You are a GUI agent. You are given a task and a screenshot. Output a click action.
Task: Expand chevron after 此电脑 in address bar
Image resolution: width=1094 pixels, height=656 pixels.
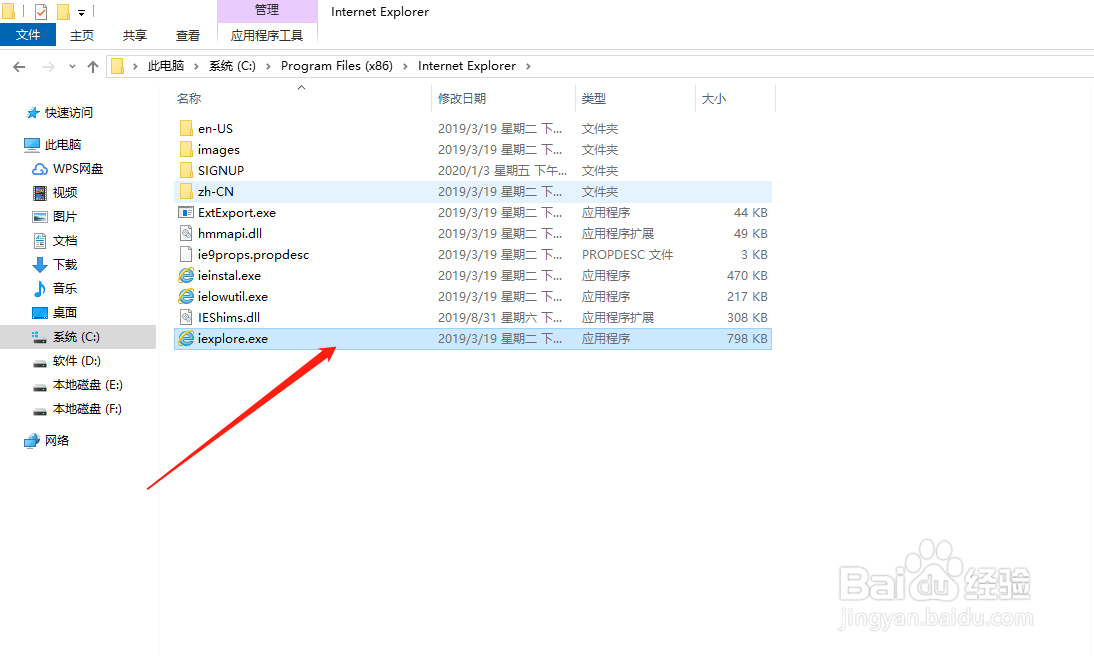click(196, 66)
